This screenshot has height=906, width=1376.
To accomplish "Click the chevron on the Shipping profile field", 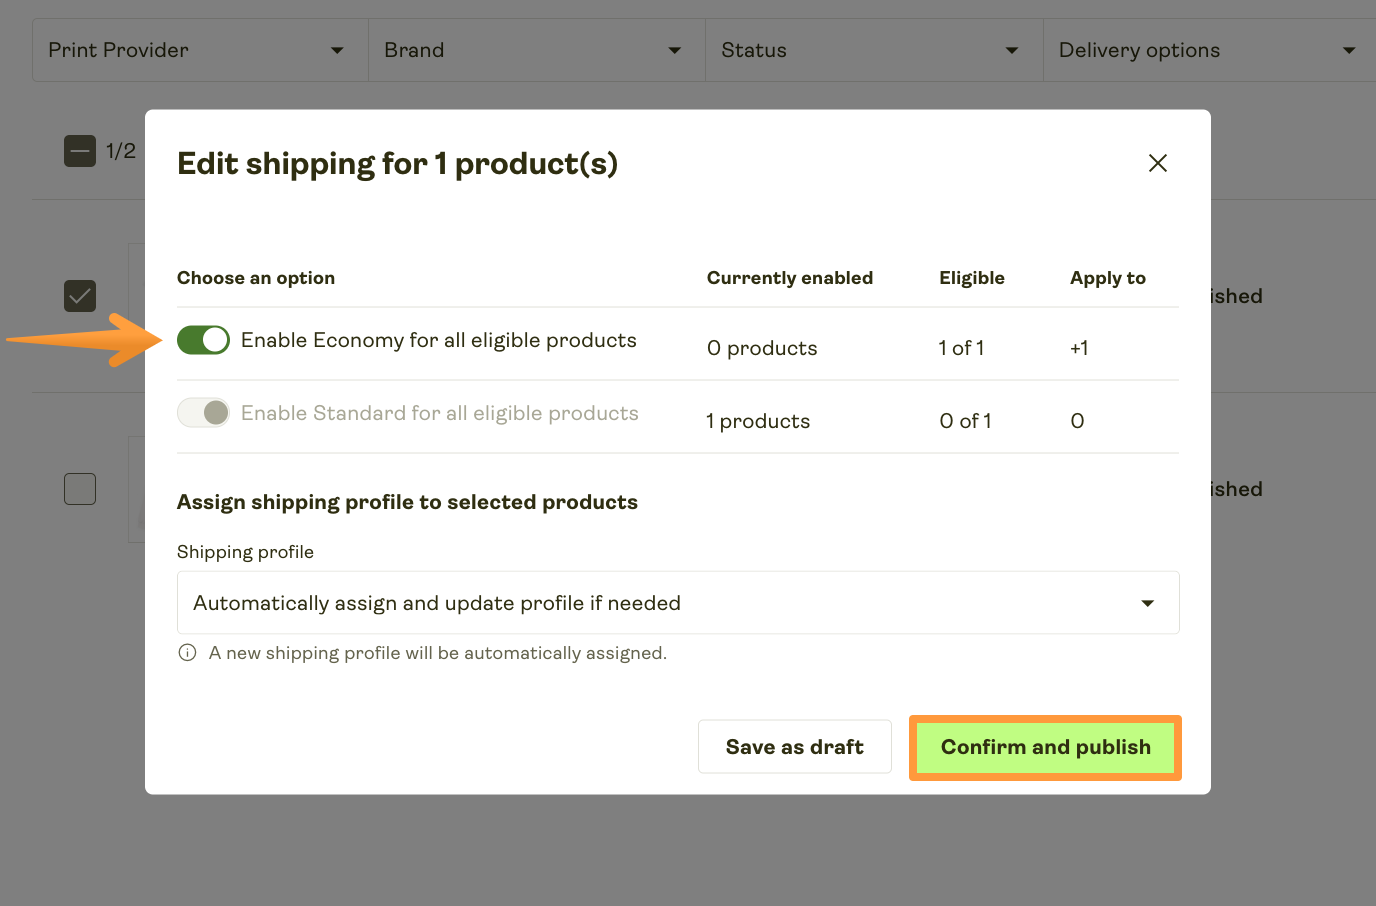I will click(1146, 602).
